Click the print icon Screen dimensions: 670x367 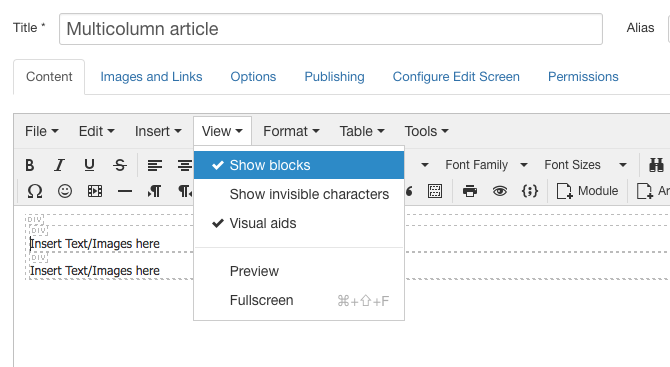(470, 191)
